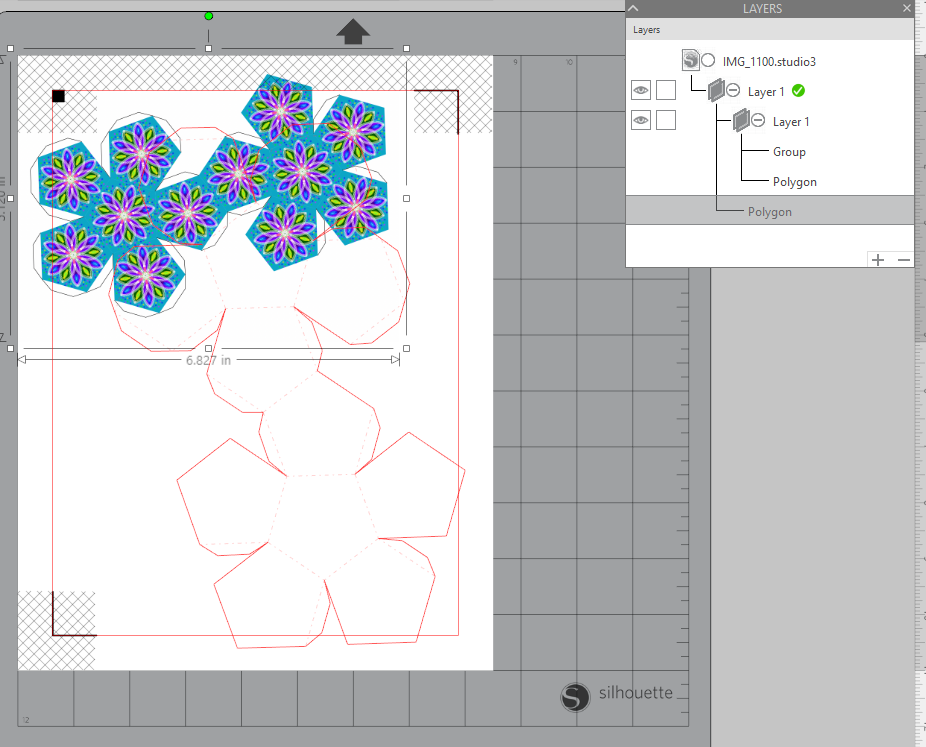Image resolution: width=926 pixels, height=747 pixels.
Task: Collapse the Layers panel with the top-left chevron
Action: (633, 8)
